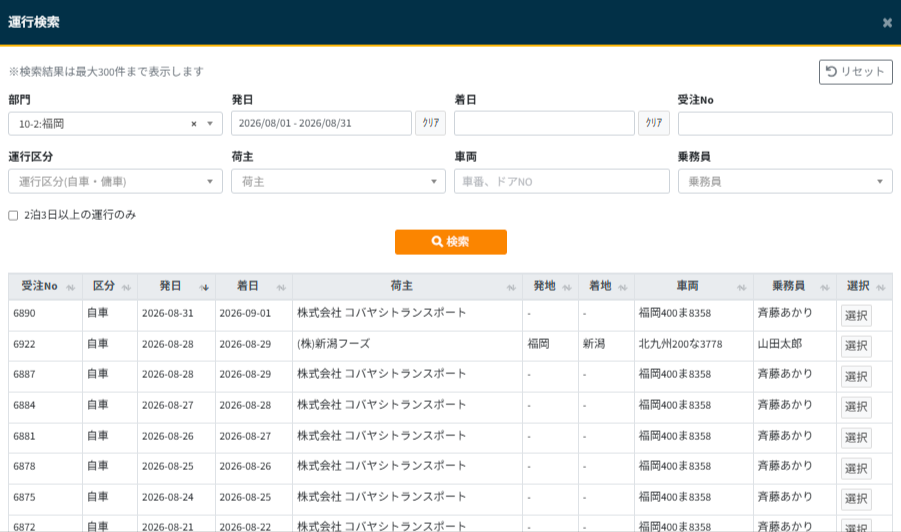901x532 pixels.
Task: Click 選択 button for order 6922
Action: (856, 346)
